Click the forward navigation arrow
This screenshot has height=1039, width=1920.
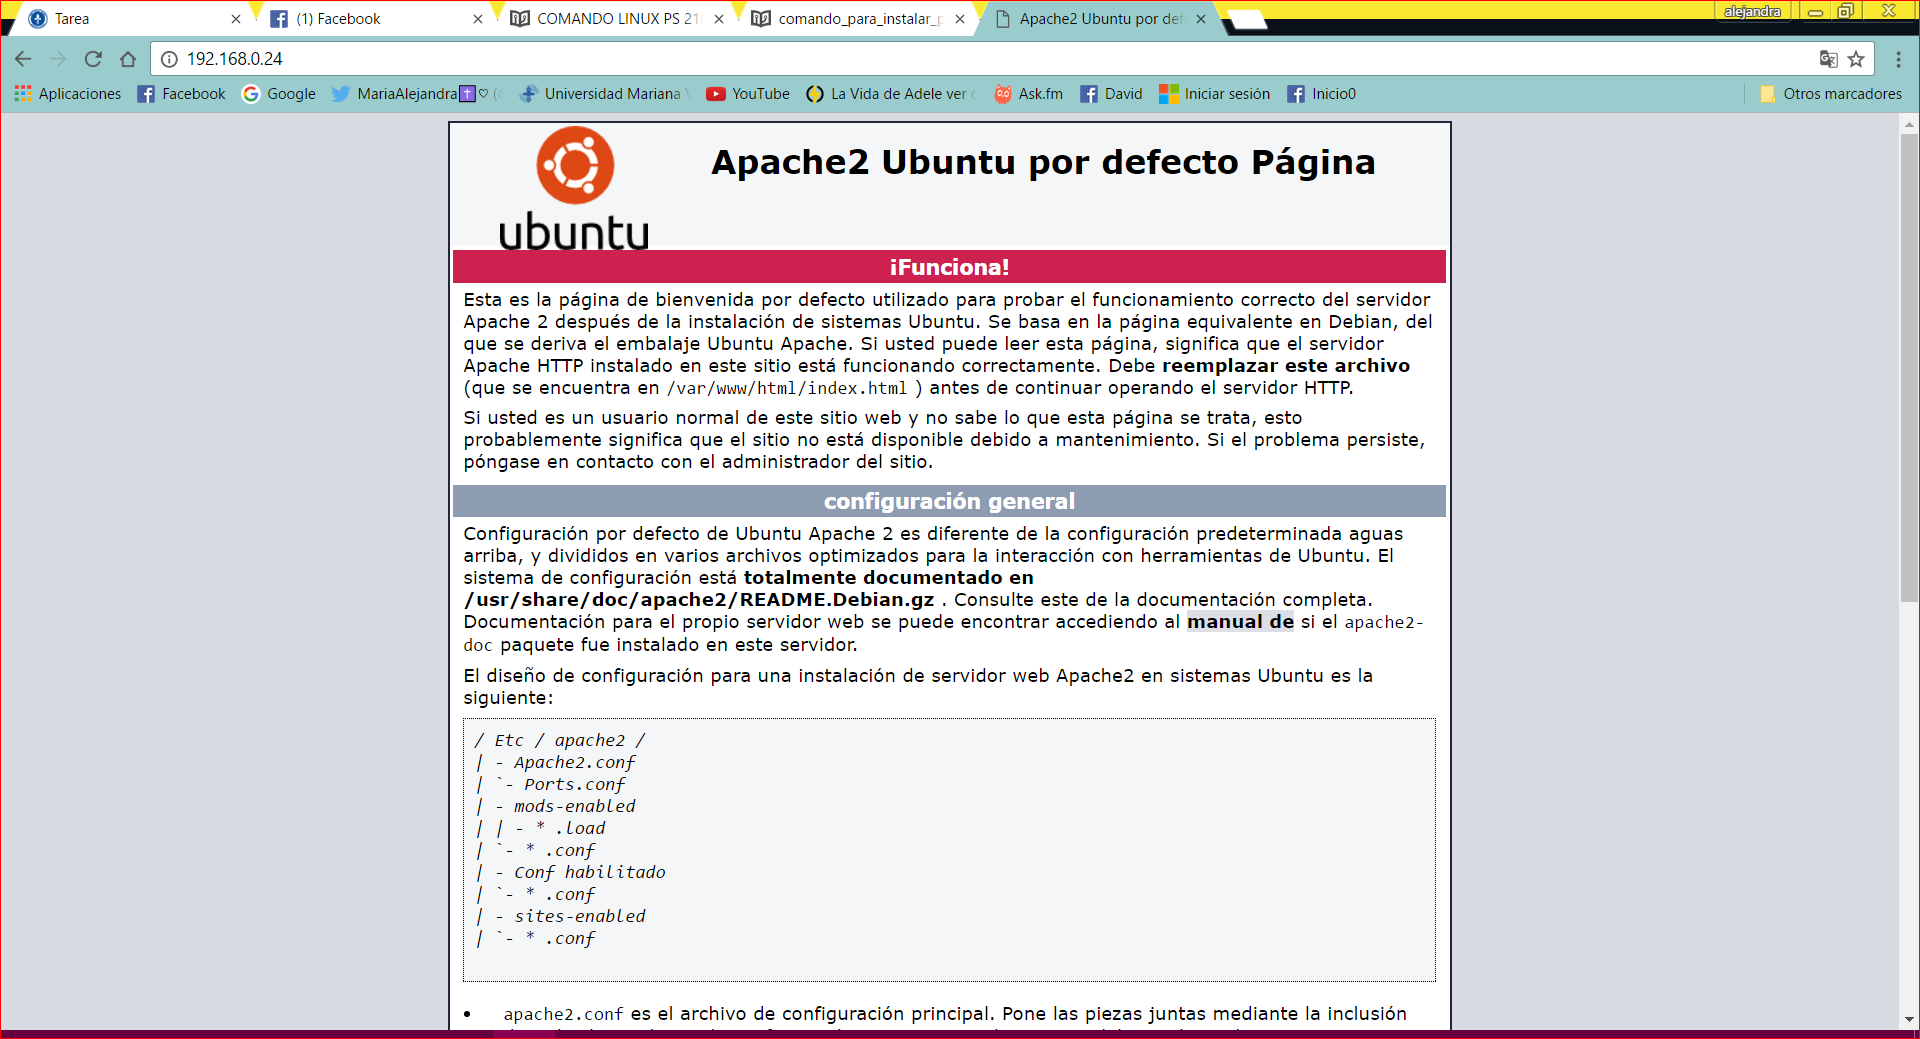click(58, 59)
